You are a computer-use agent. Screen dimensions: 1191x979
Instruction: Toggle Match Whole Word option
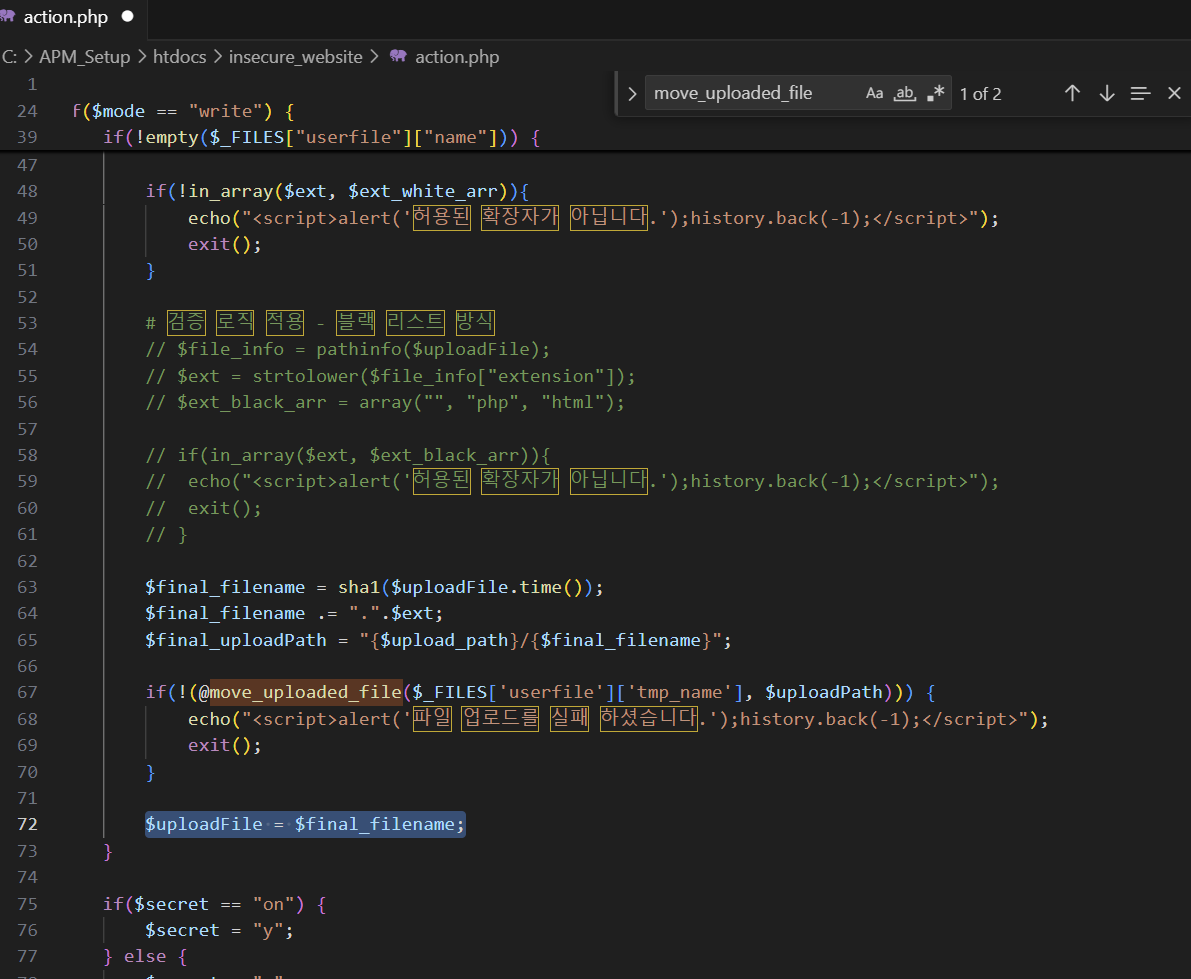(904, 93)
